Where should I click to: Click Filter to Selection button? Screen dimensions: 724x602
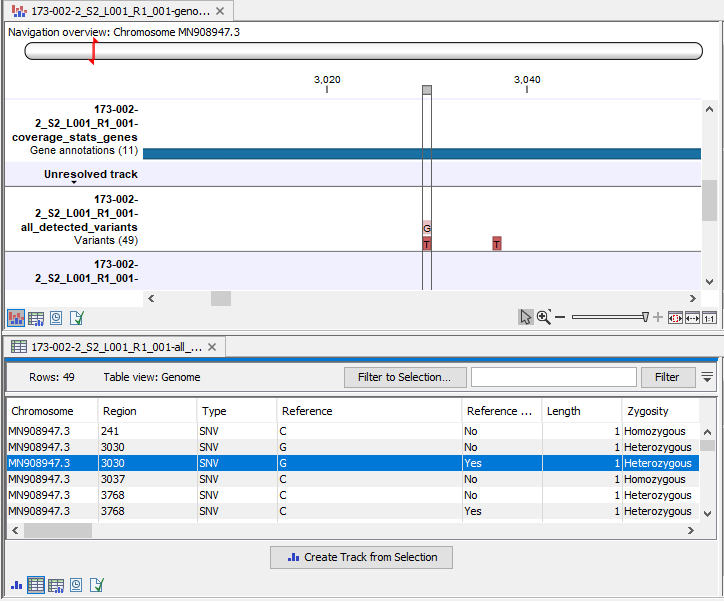point(404,377)
